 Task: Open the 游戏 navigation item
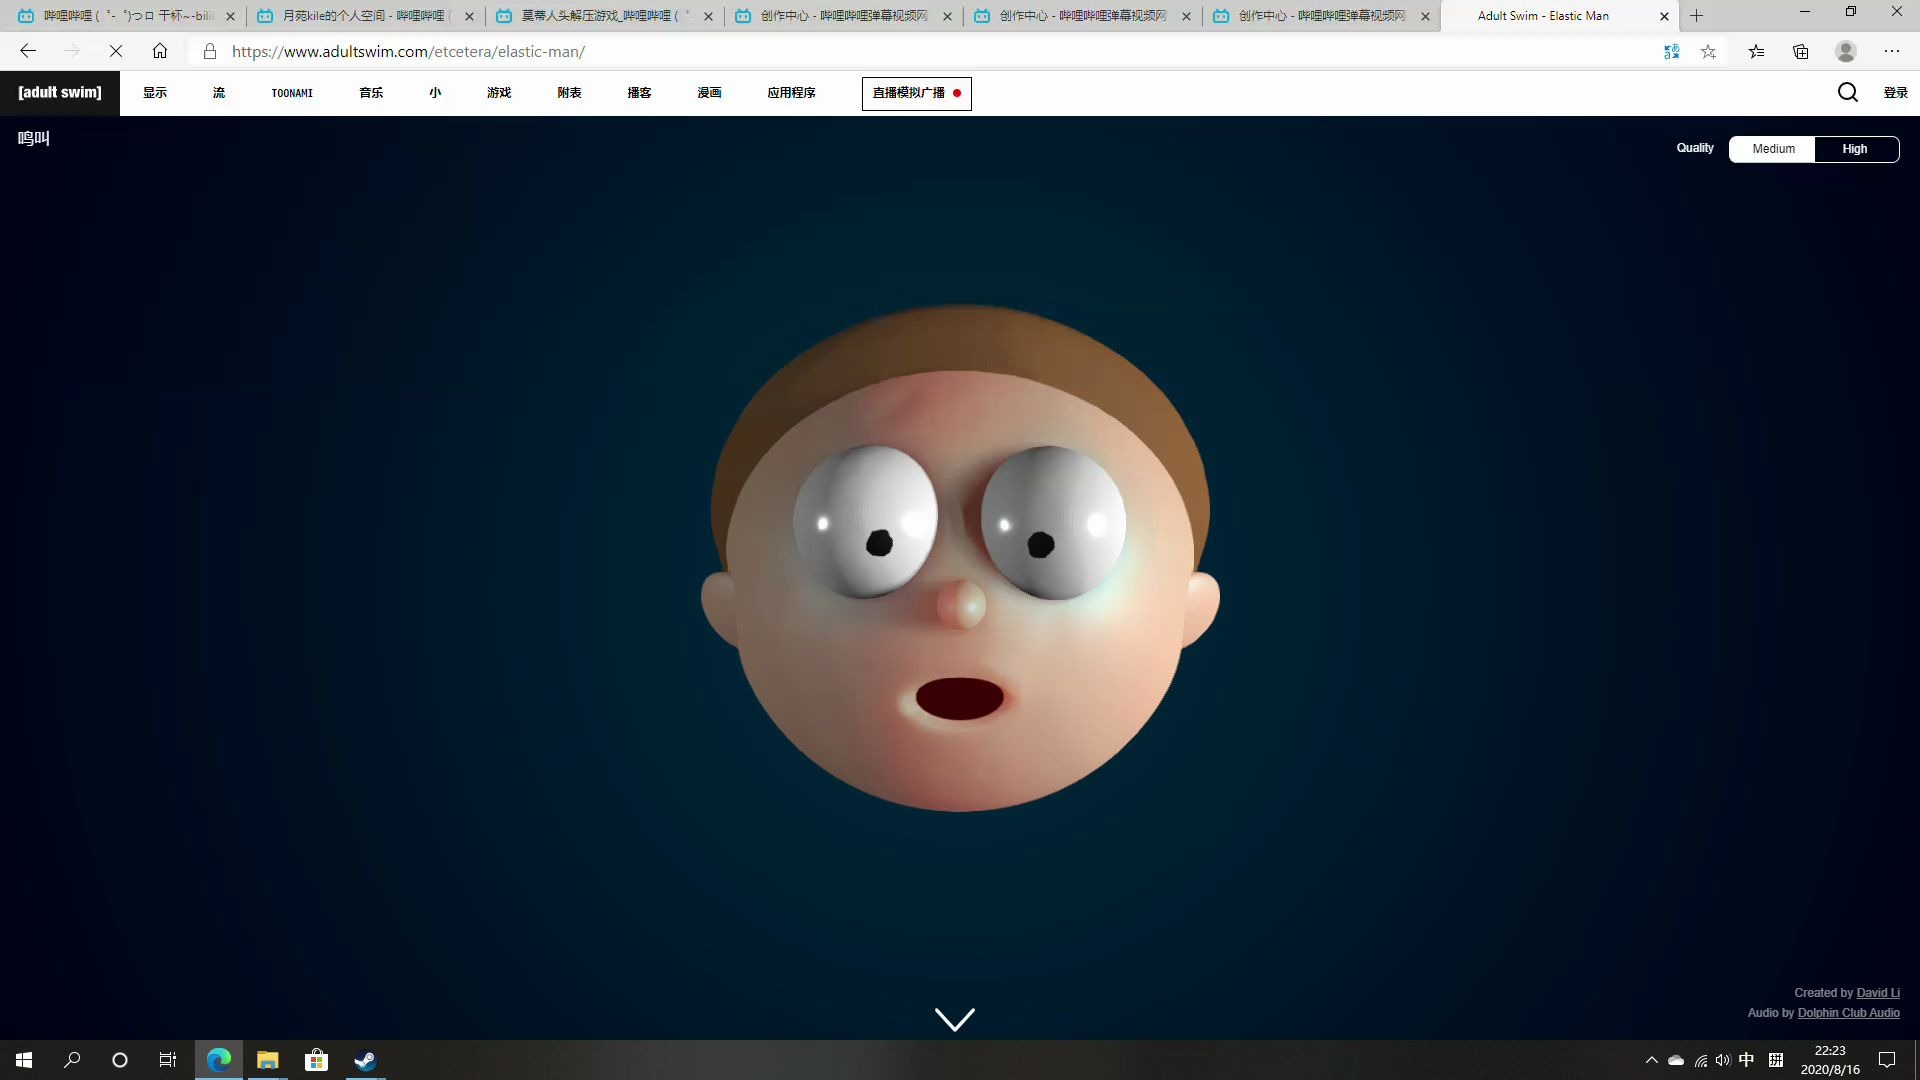[x=499, y=93]
